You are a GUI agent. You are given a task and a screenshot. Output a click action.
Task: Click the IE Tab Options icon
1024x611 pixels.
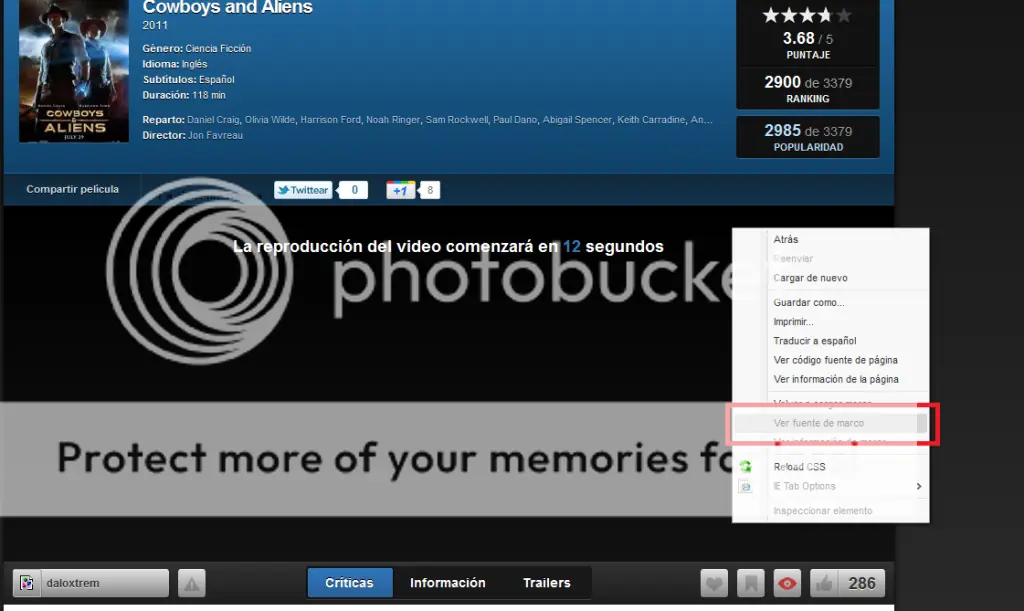point(745,486)
